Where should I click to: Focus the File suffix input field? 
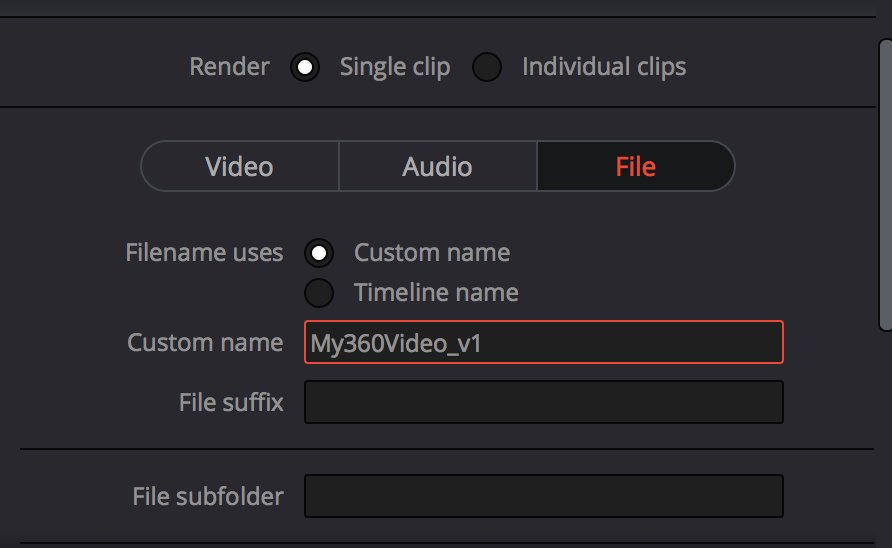[x=544, y=402]
